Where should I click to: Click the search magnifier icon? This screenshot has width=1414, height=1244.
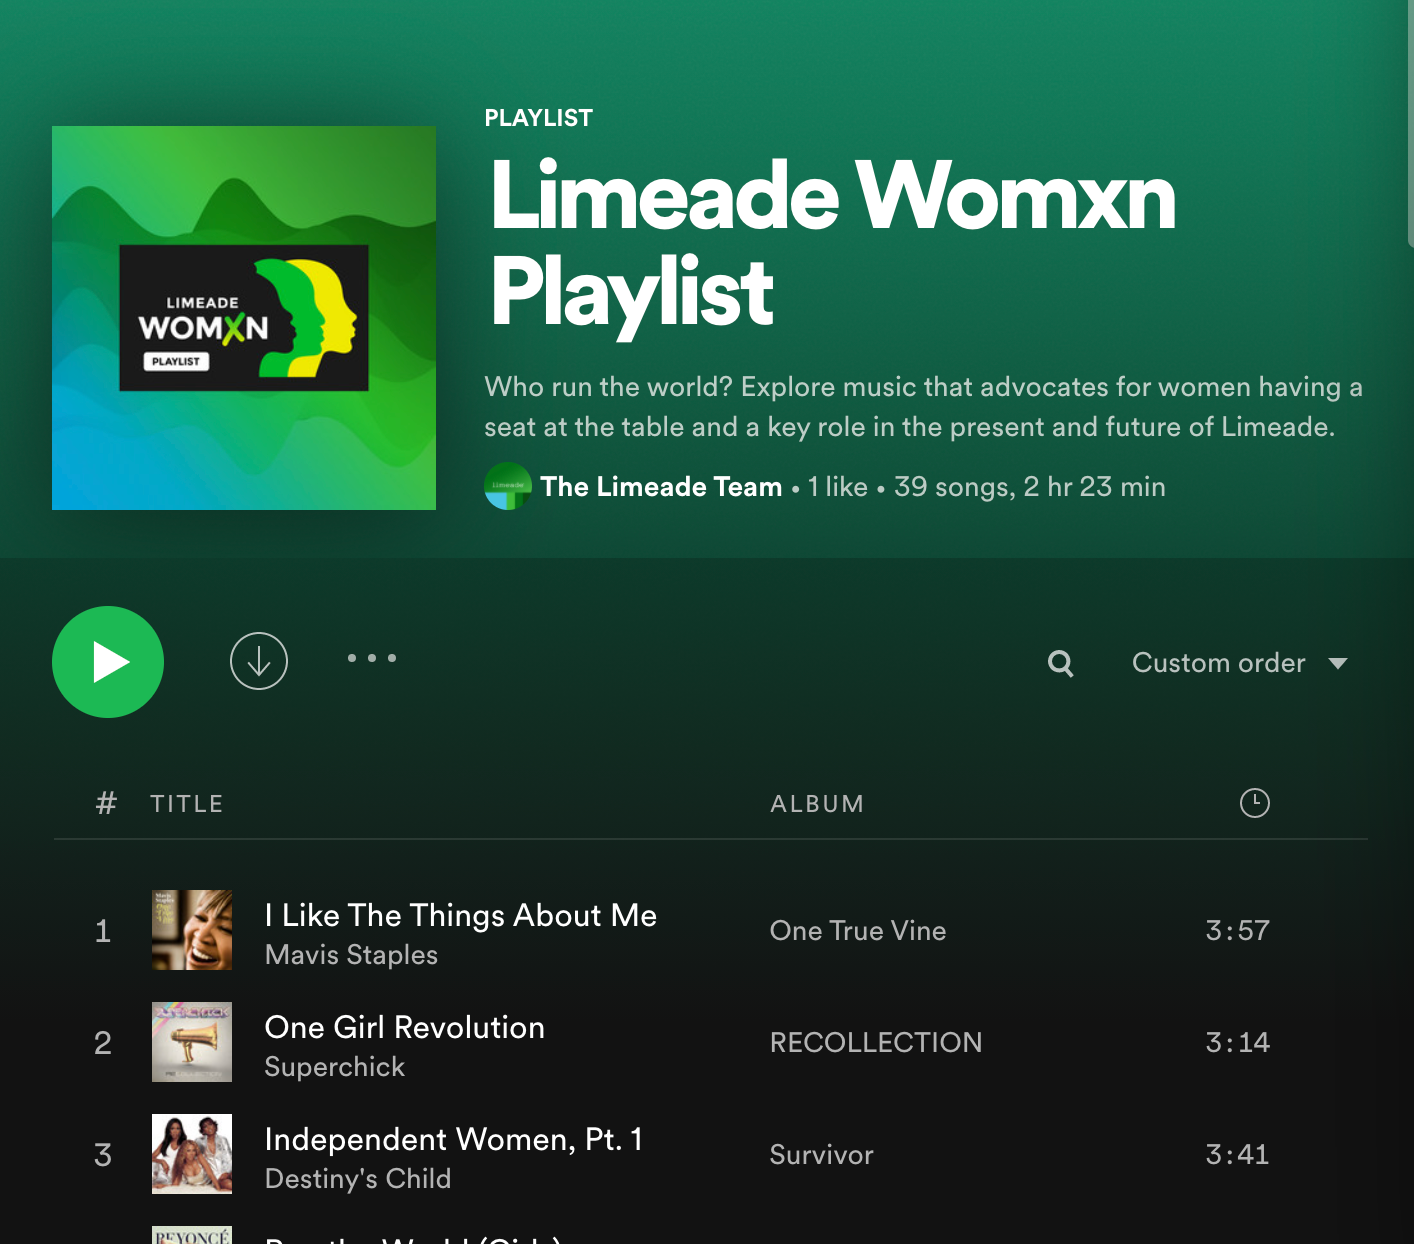click(1060, 663)
